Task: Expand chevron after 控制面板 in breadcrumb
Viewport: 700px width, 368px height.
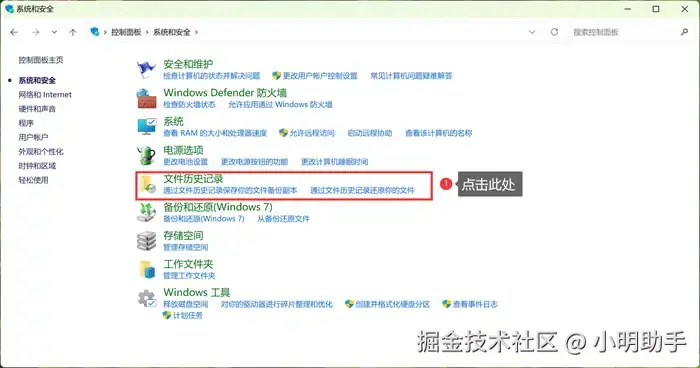Action: coord(147,32)
